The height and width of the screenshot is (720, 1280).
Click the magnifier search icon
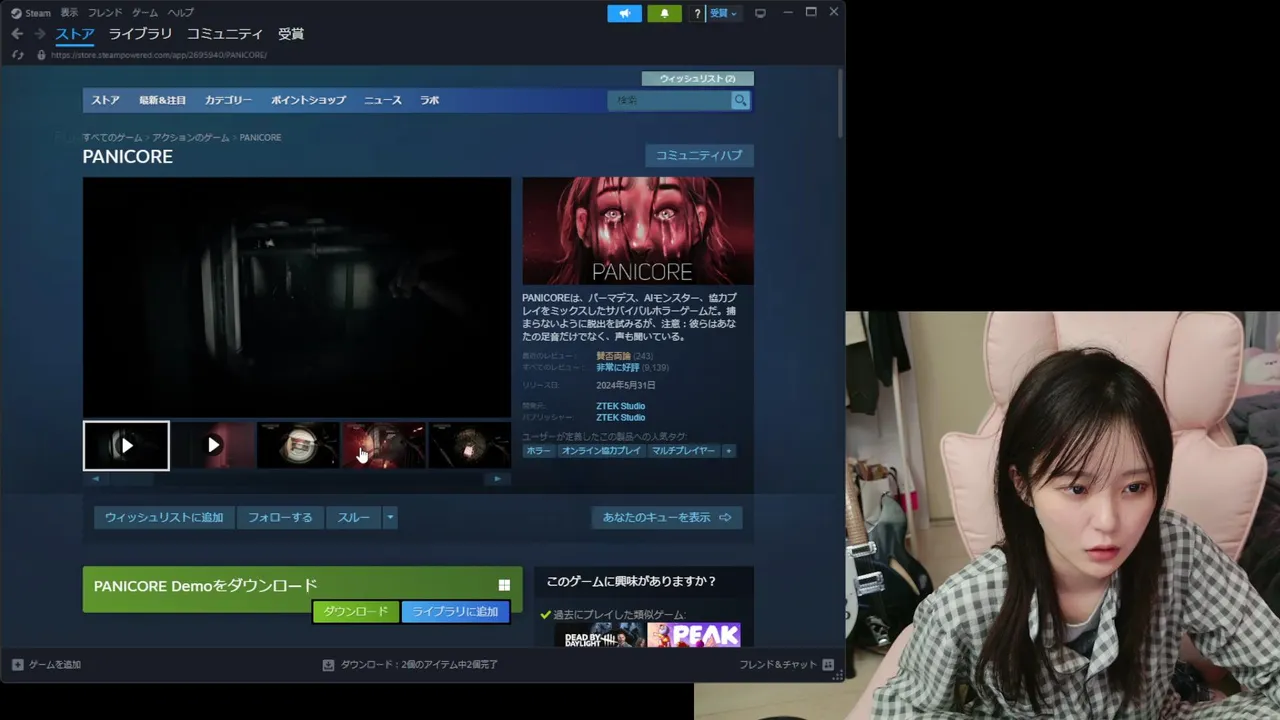(x=740, y=100)
